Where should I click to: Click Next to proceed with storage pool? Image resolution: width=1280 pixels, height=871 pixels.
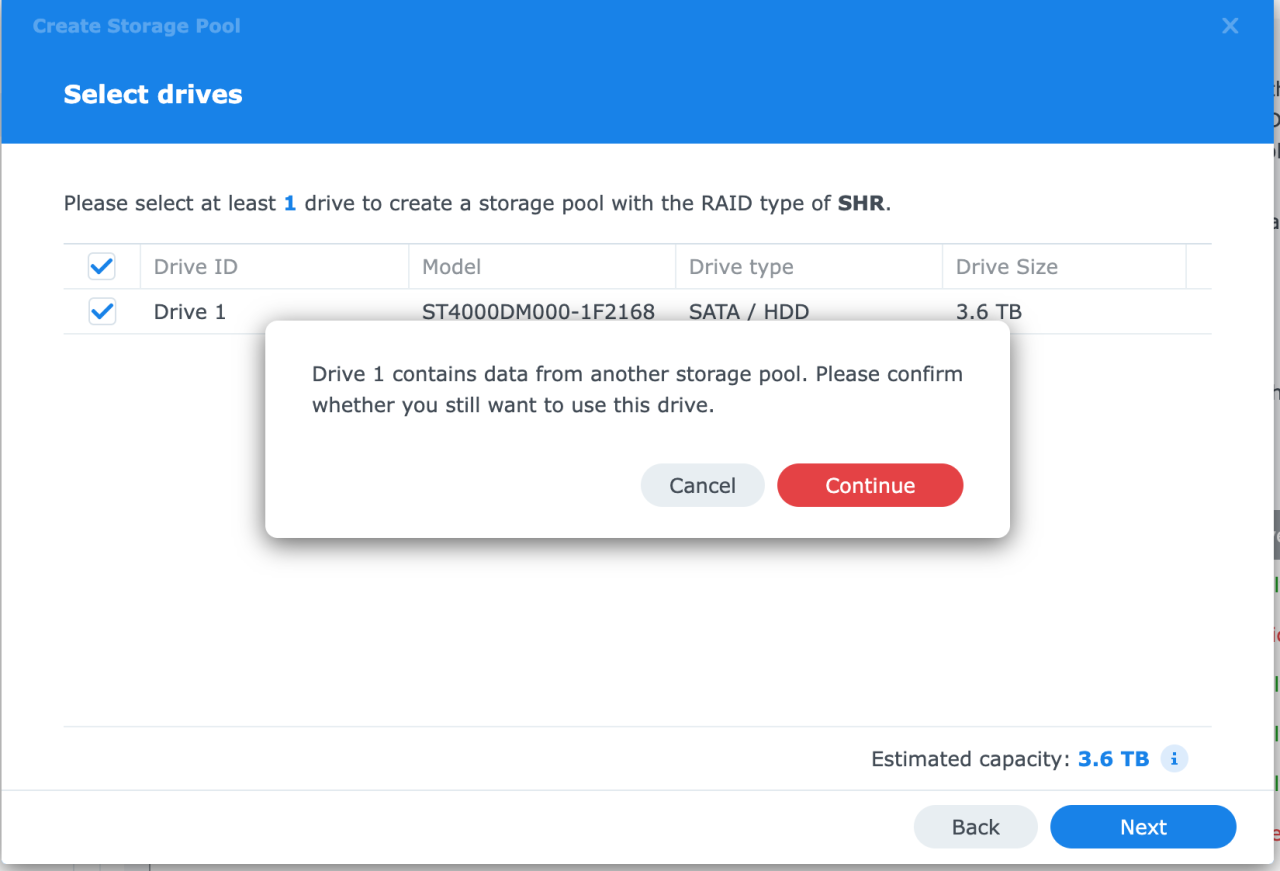click(1142, 827)
